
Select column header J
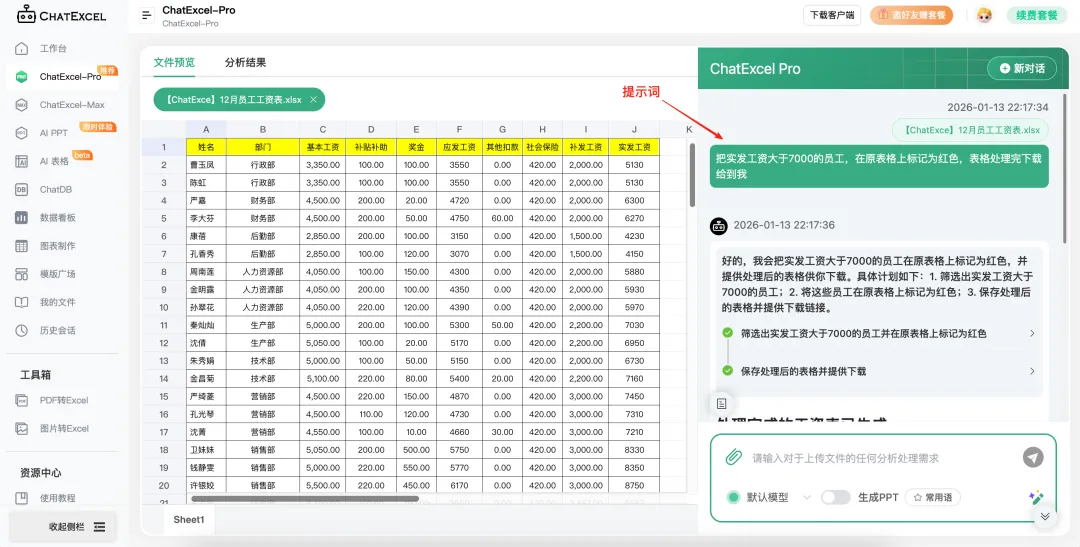tap(634, 129)
